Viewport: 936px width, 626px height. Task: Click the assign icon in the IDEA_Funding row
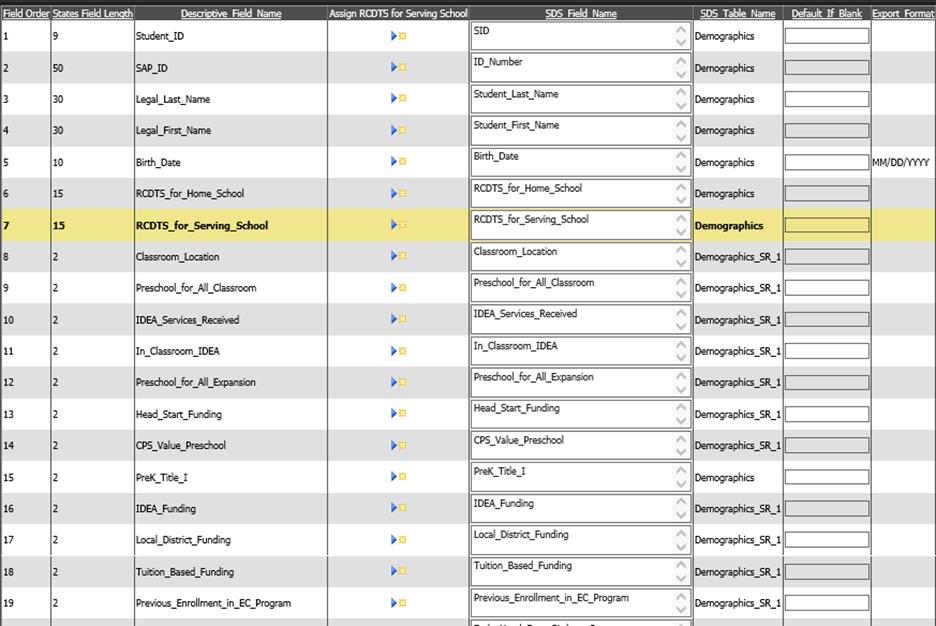pos(398,508)
